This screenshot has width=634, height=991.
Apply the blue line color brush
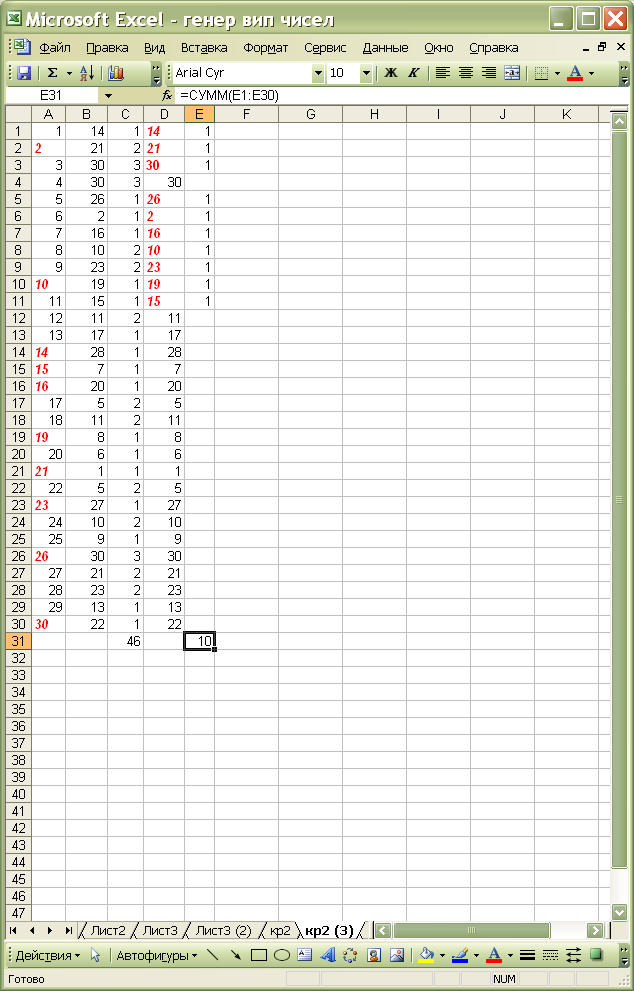pyautogui.click(x=460, y=955)
